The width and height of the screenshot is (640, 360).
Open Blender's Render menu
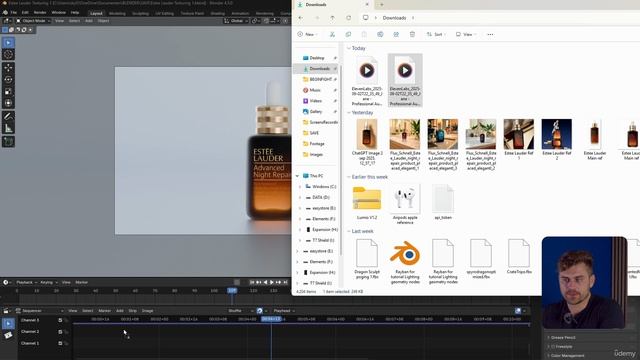coord(40,13)
